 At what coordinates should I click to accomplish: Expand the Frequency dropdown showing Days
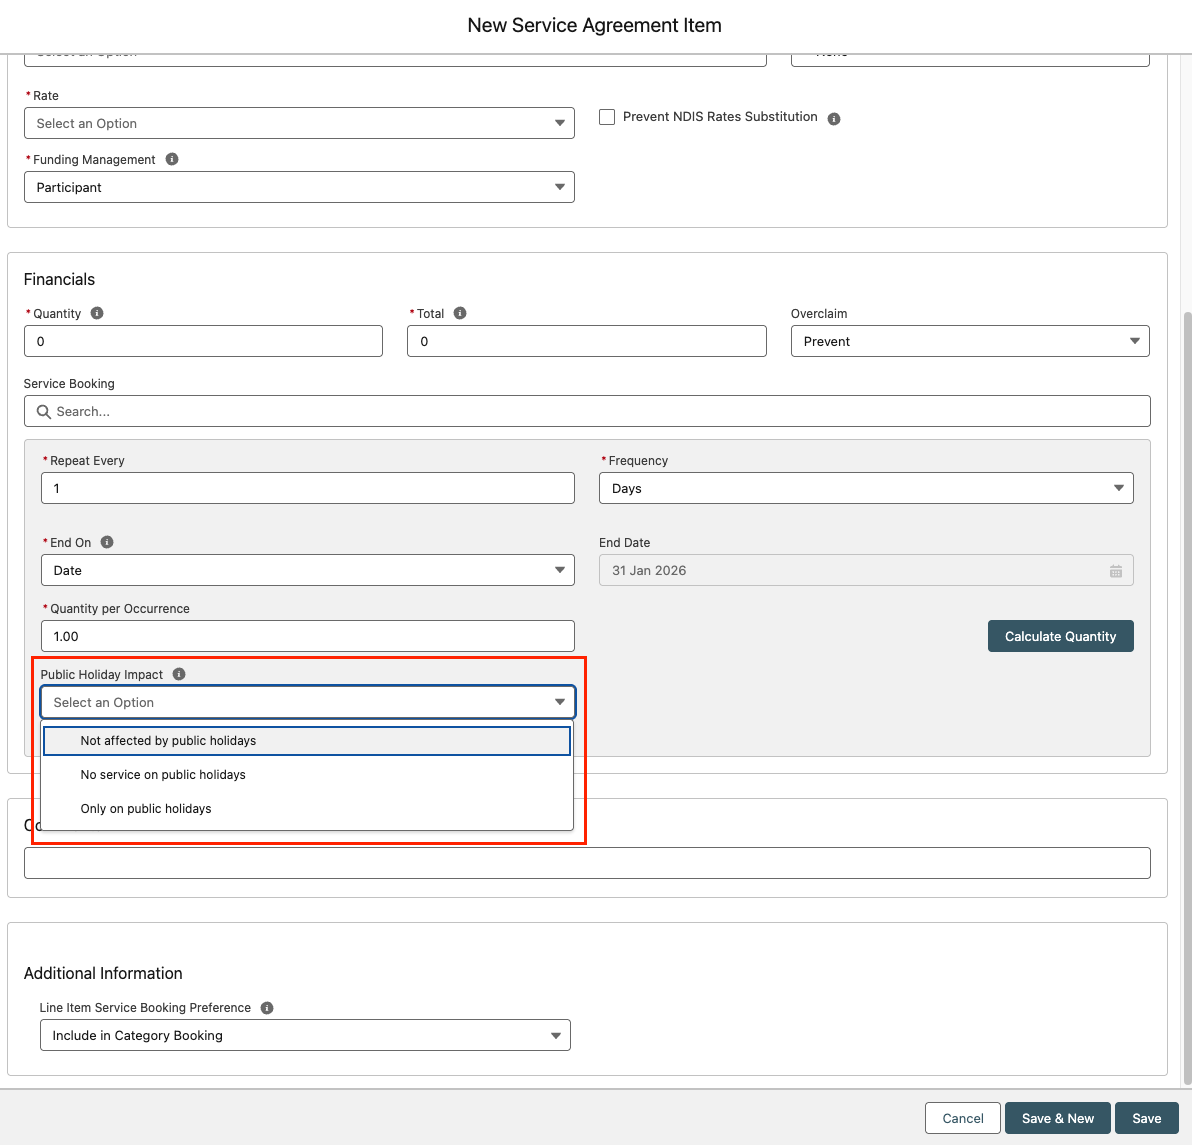[865, 488]
